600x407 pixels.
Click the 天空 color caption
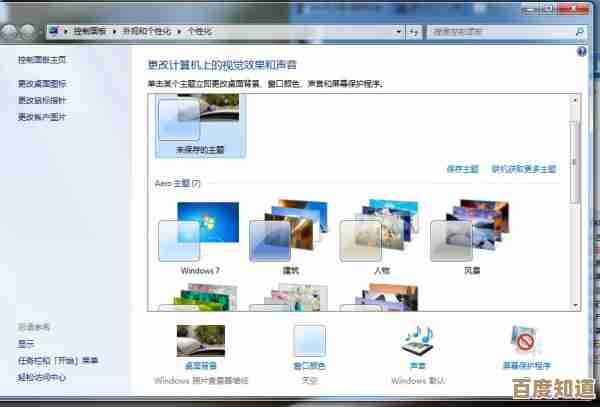(309, 381)
